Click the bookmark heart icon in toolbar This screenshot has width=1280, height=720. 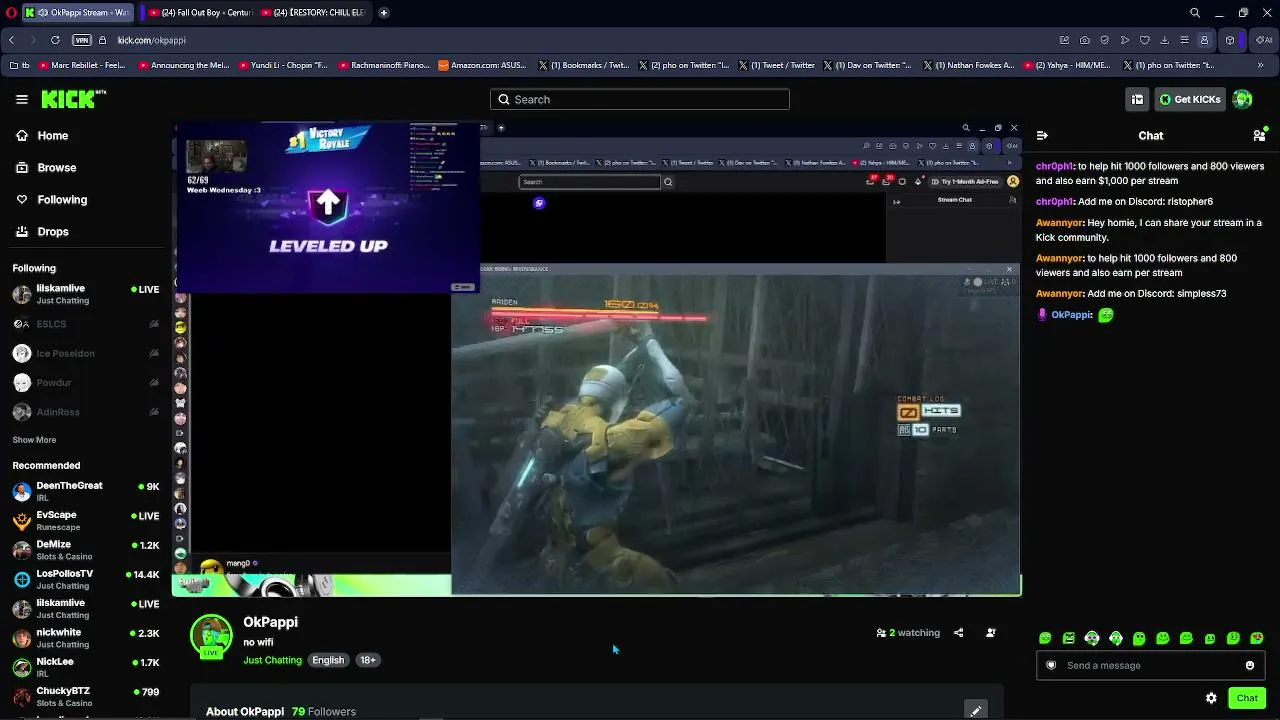[1145, 40]
